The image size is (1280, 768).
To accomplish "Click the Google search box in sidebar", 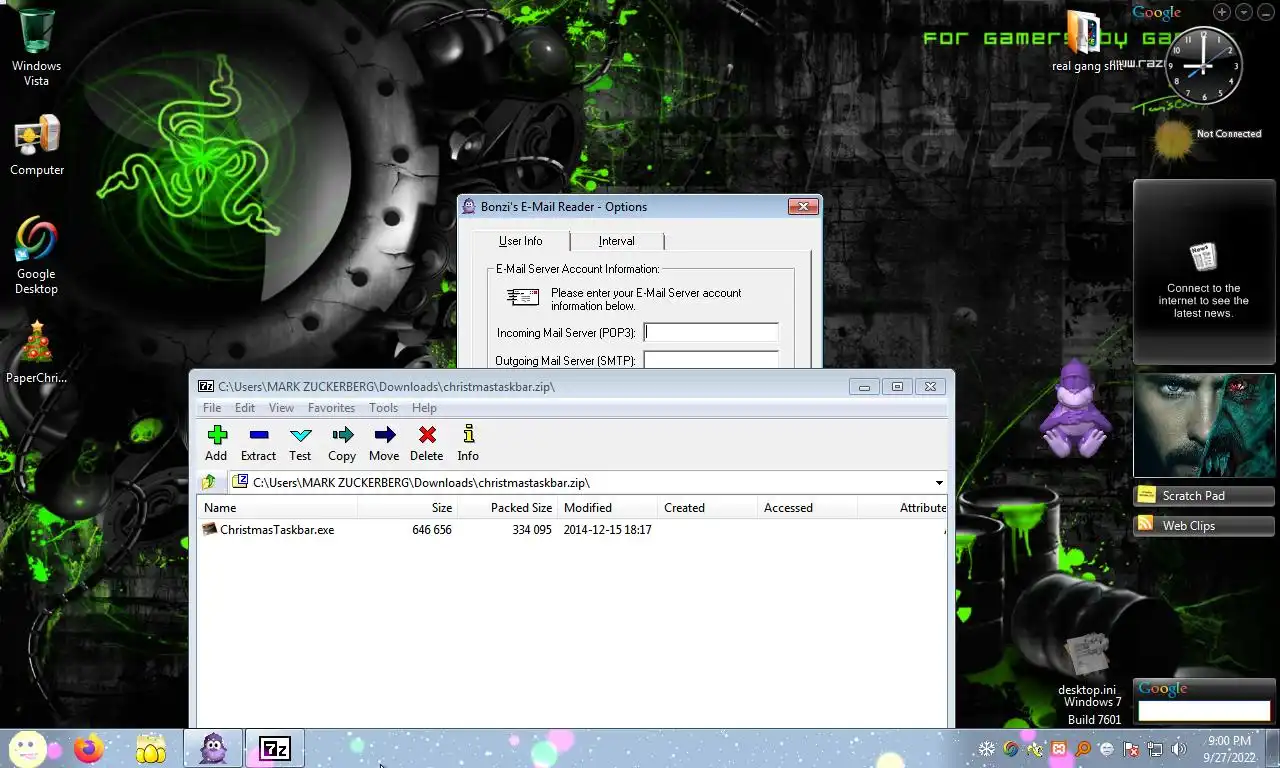I will [x=1204, y=711].
